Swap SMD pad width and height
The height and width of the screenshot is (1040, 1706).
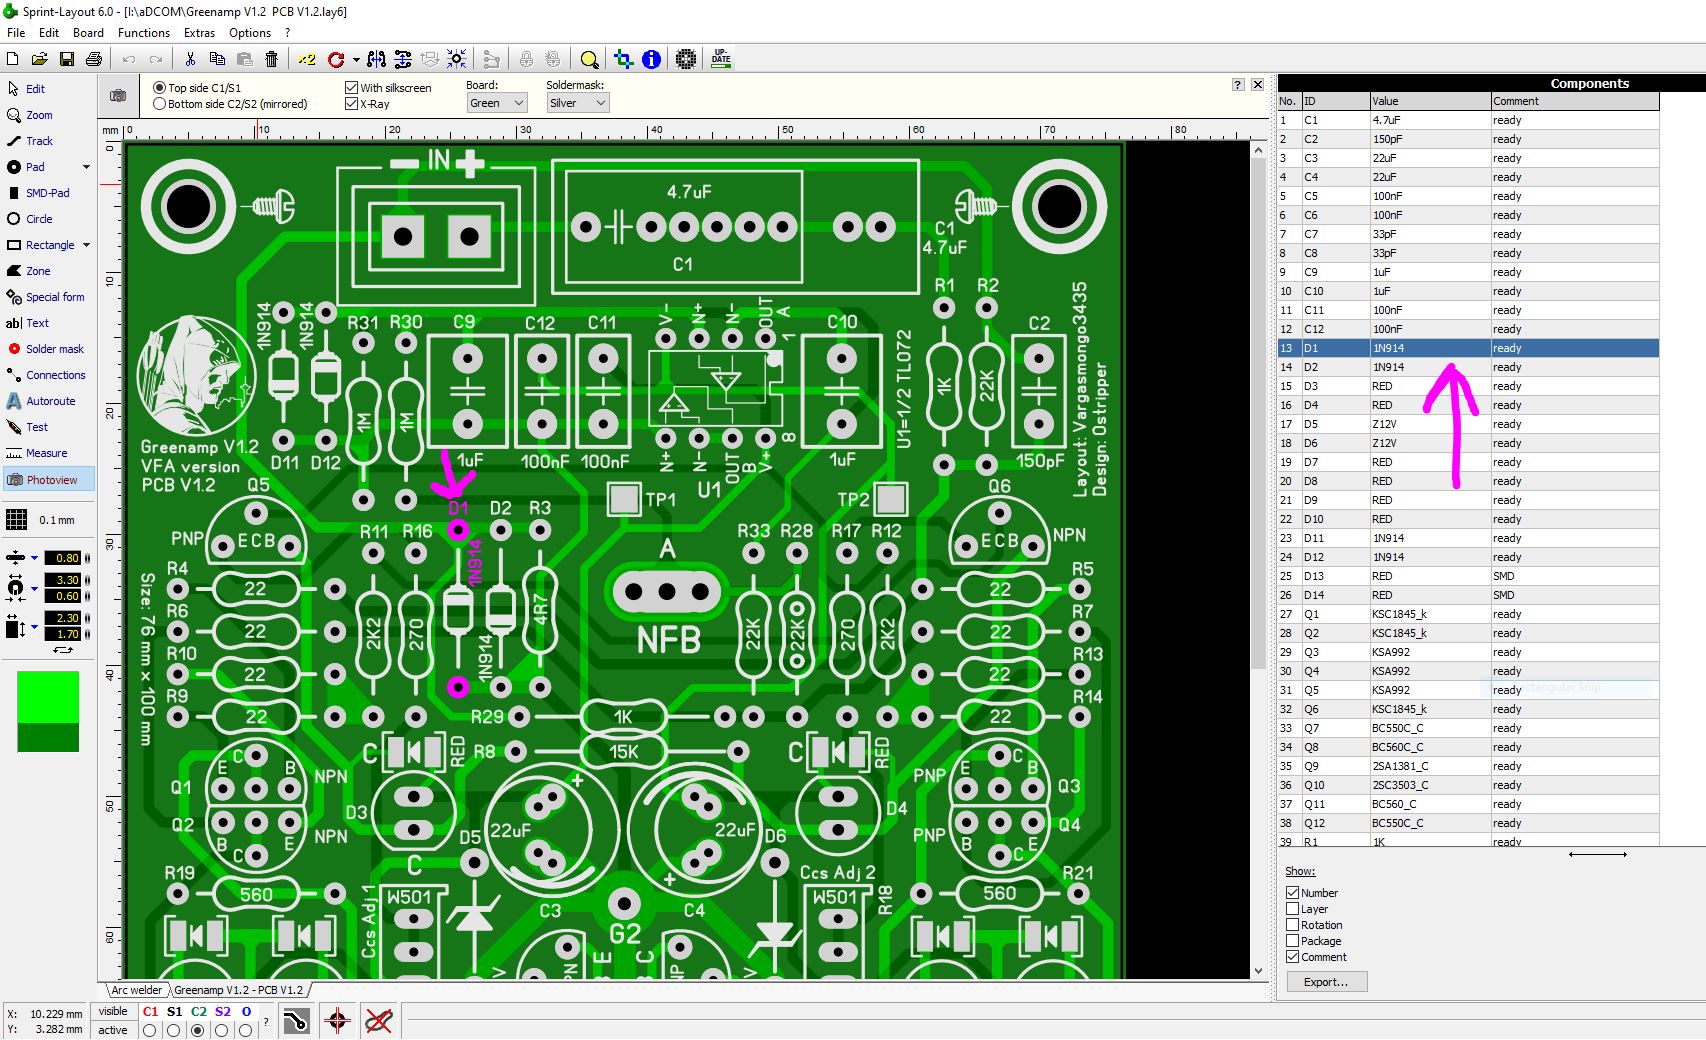pos(63,650)
